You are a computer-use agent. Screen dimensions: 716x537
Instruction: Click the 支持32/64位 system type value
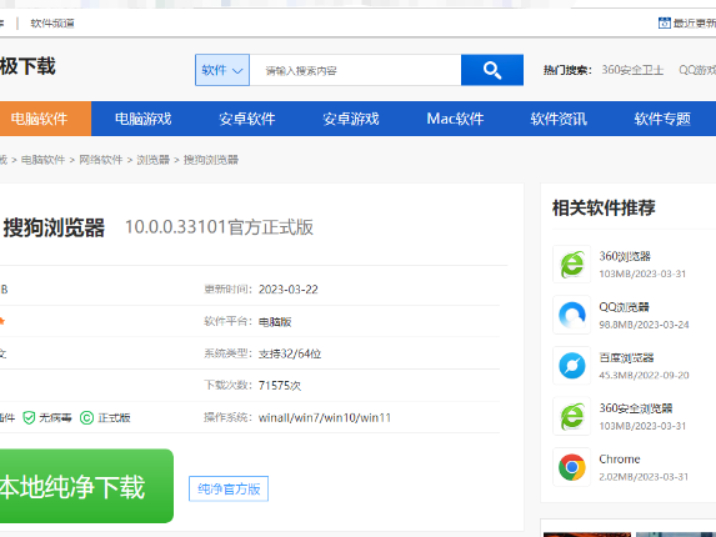point(290,354)
